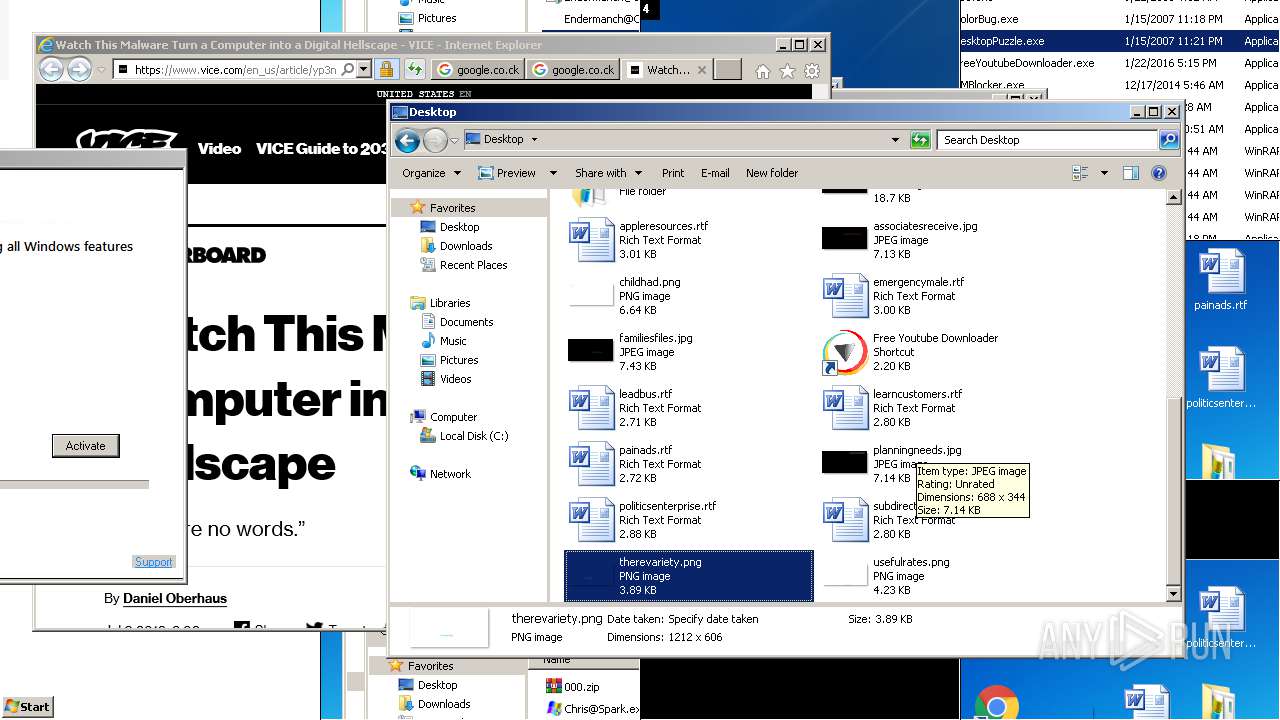Open IE address bar autocomplete dropdown
Screen dimensions: 1280x720
click(364, 70)
